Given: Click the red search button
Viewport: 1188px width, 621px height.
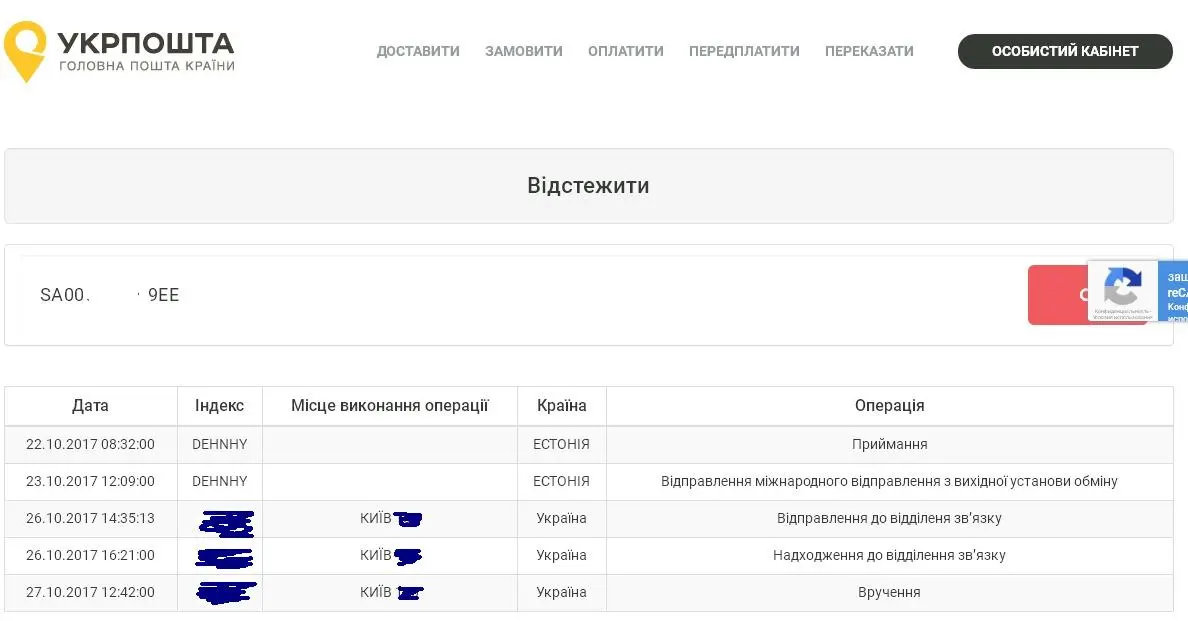Looking at the screenshot, I should 1058,295.
